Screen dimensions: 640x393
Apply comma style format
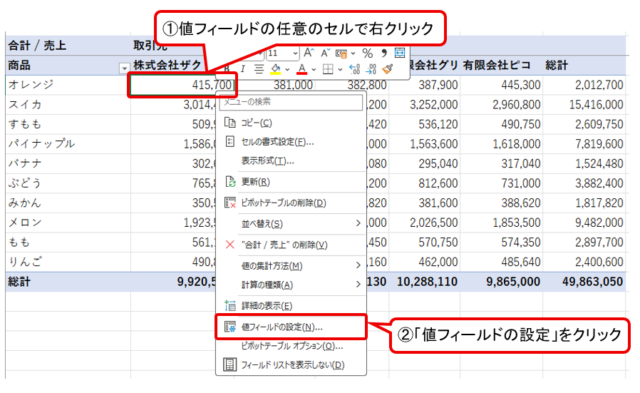(x=383, y=53)
